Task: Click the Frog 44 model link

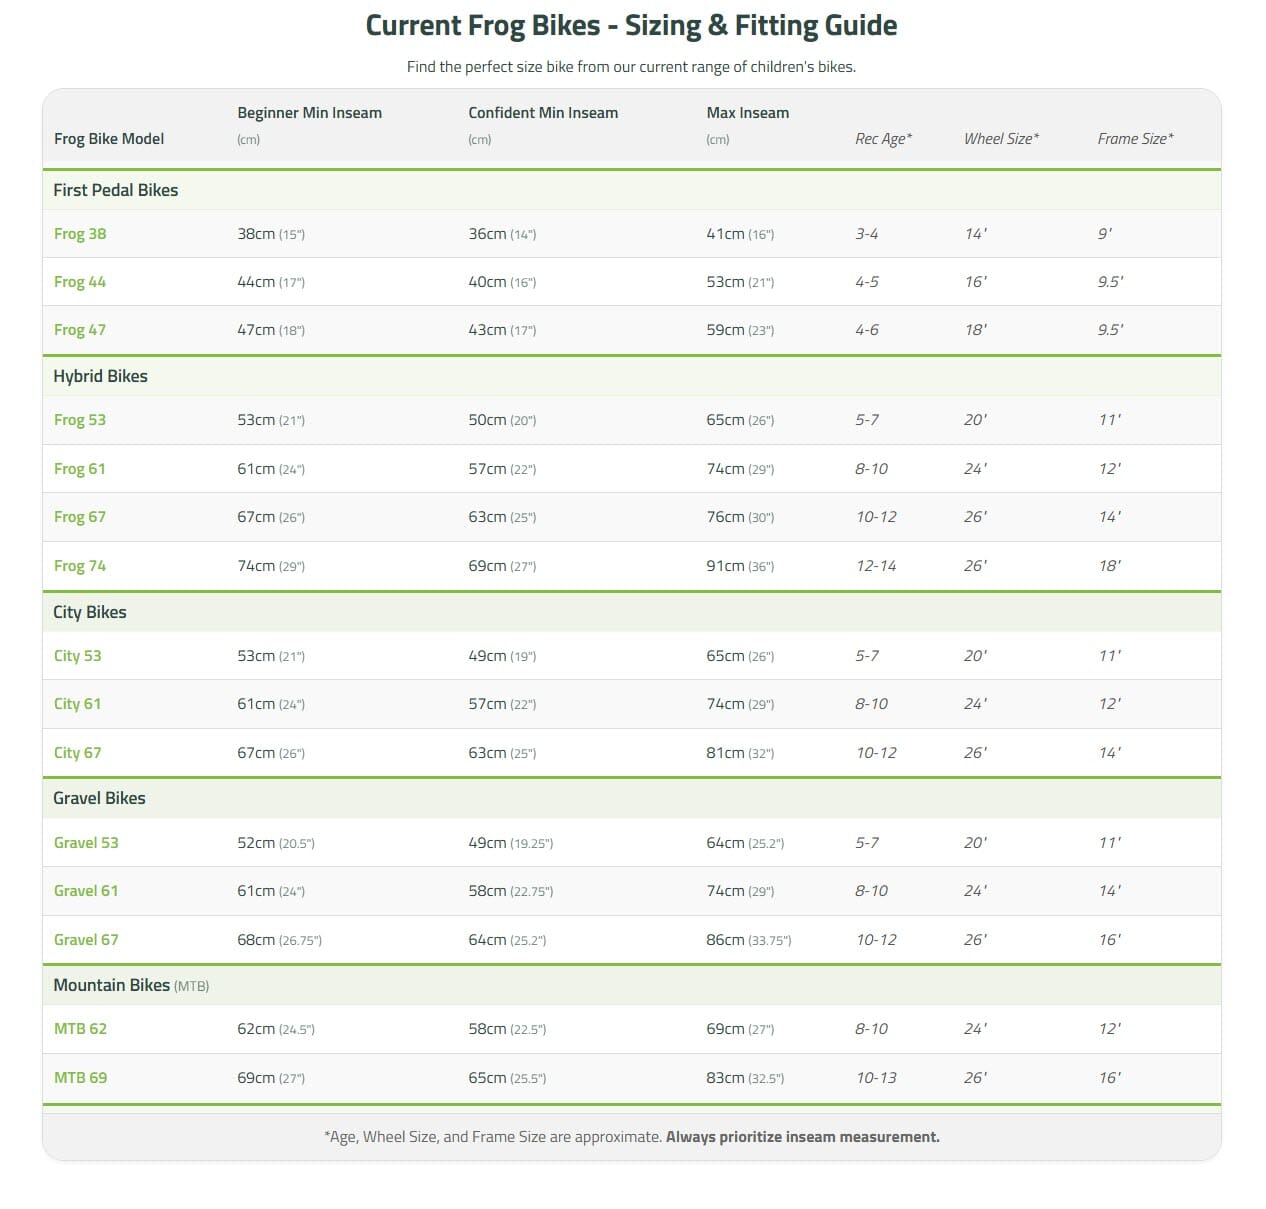Action: [x=80, y=282]
